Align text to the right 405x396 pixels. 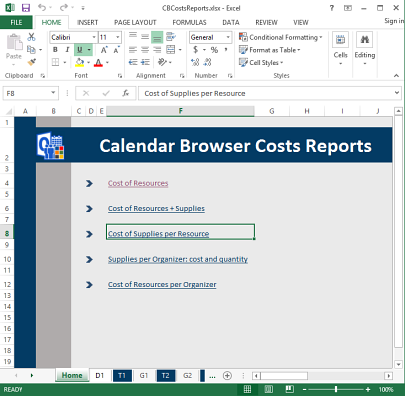[x=157, y=50]
